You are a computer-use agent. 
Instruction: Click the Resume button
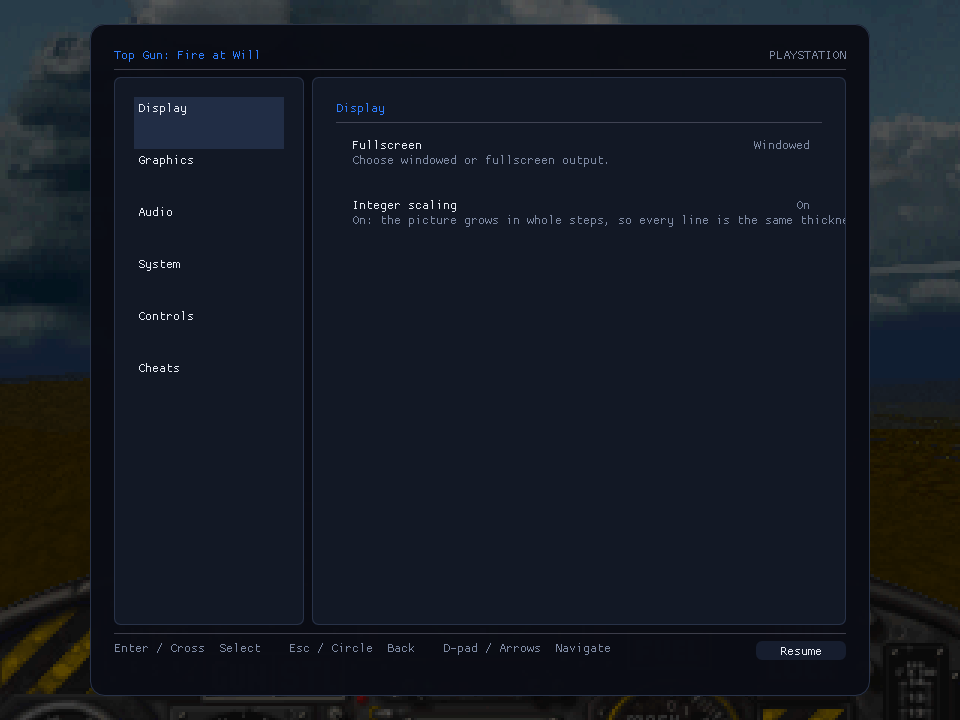pos(801,651)
